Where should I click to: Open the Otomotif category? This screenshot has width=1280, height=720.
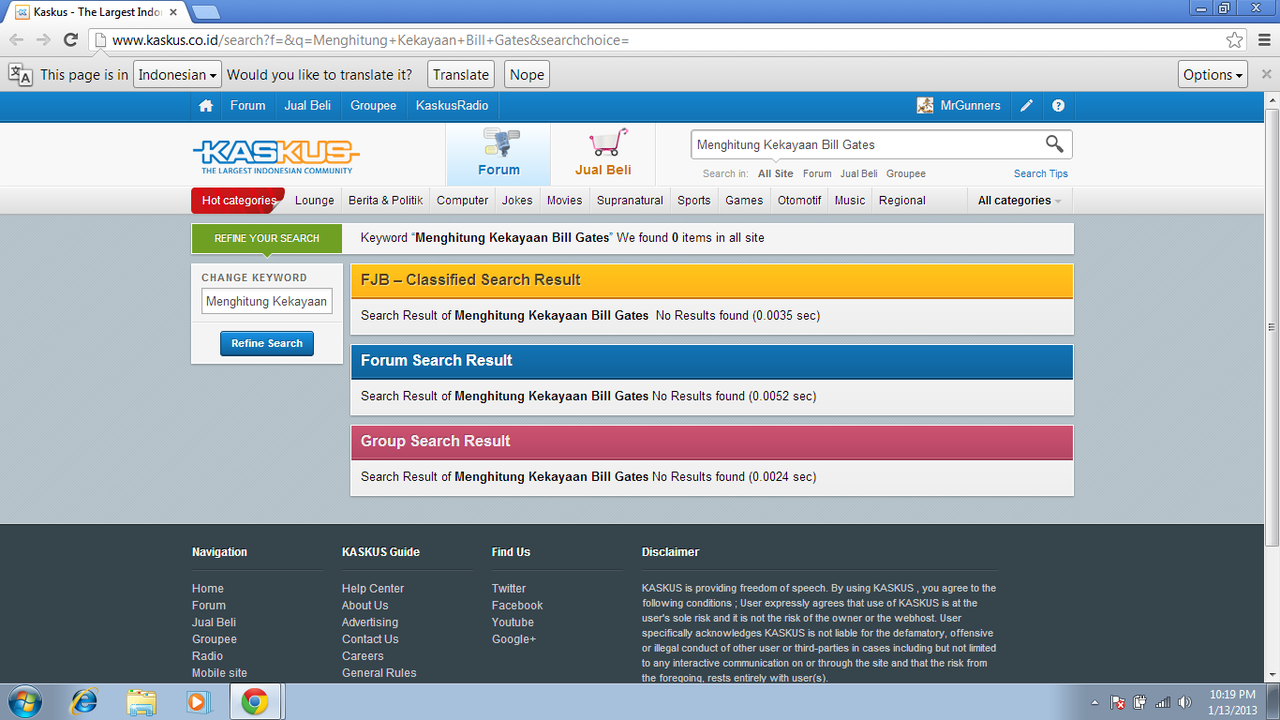coord(800,200)
